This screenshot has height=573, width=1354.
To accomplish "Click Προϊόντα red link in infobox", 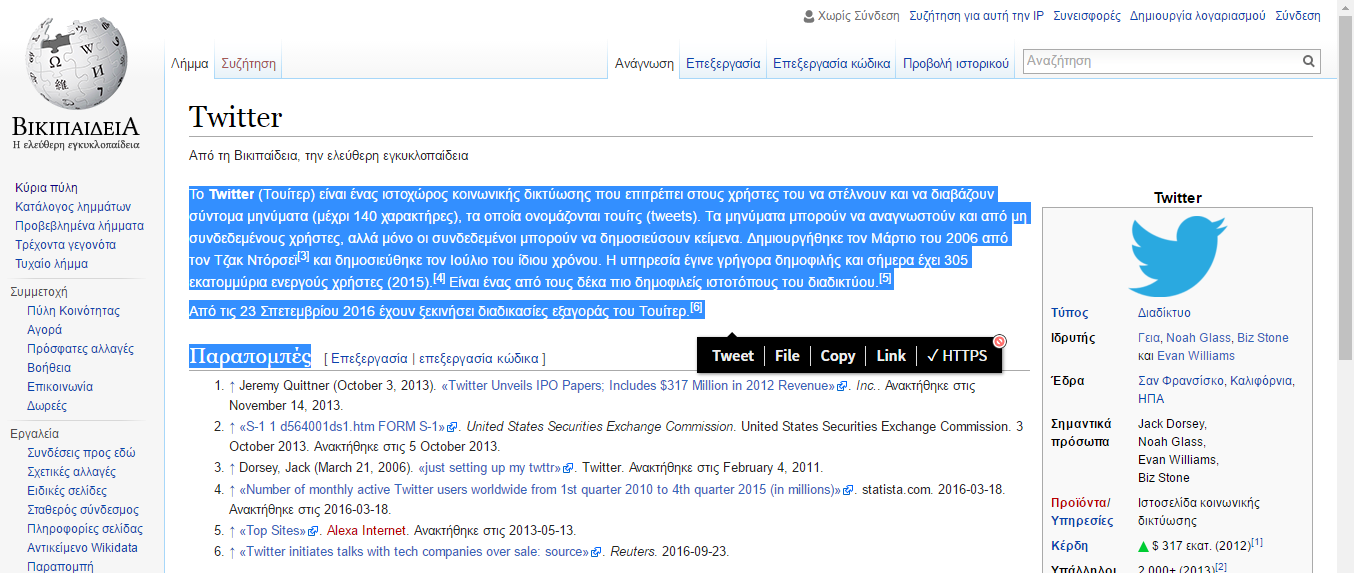I will [1077, 503].
